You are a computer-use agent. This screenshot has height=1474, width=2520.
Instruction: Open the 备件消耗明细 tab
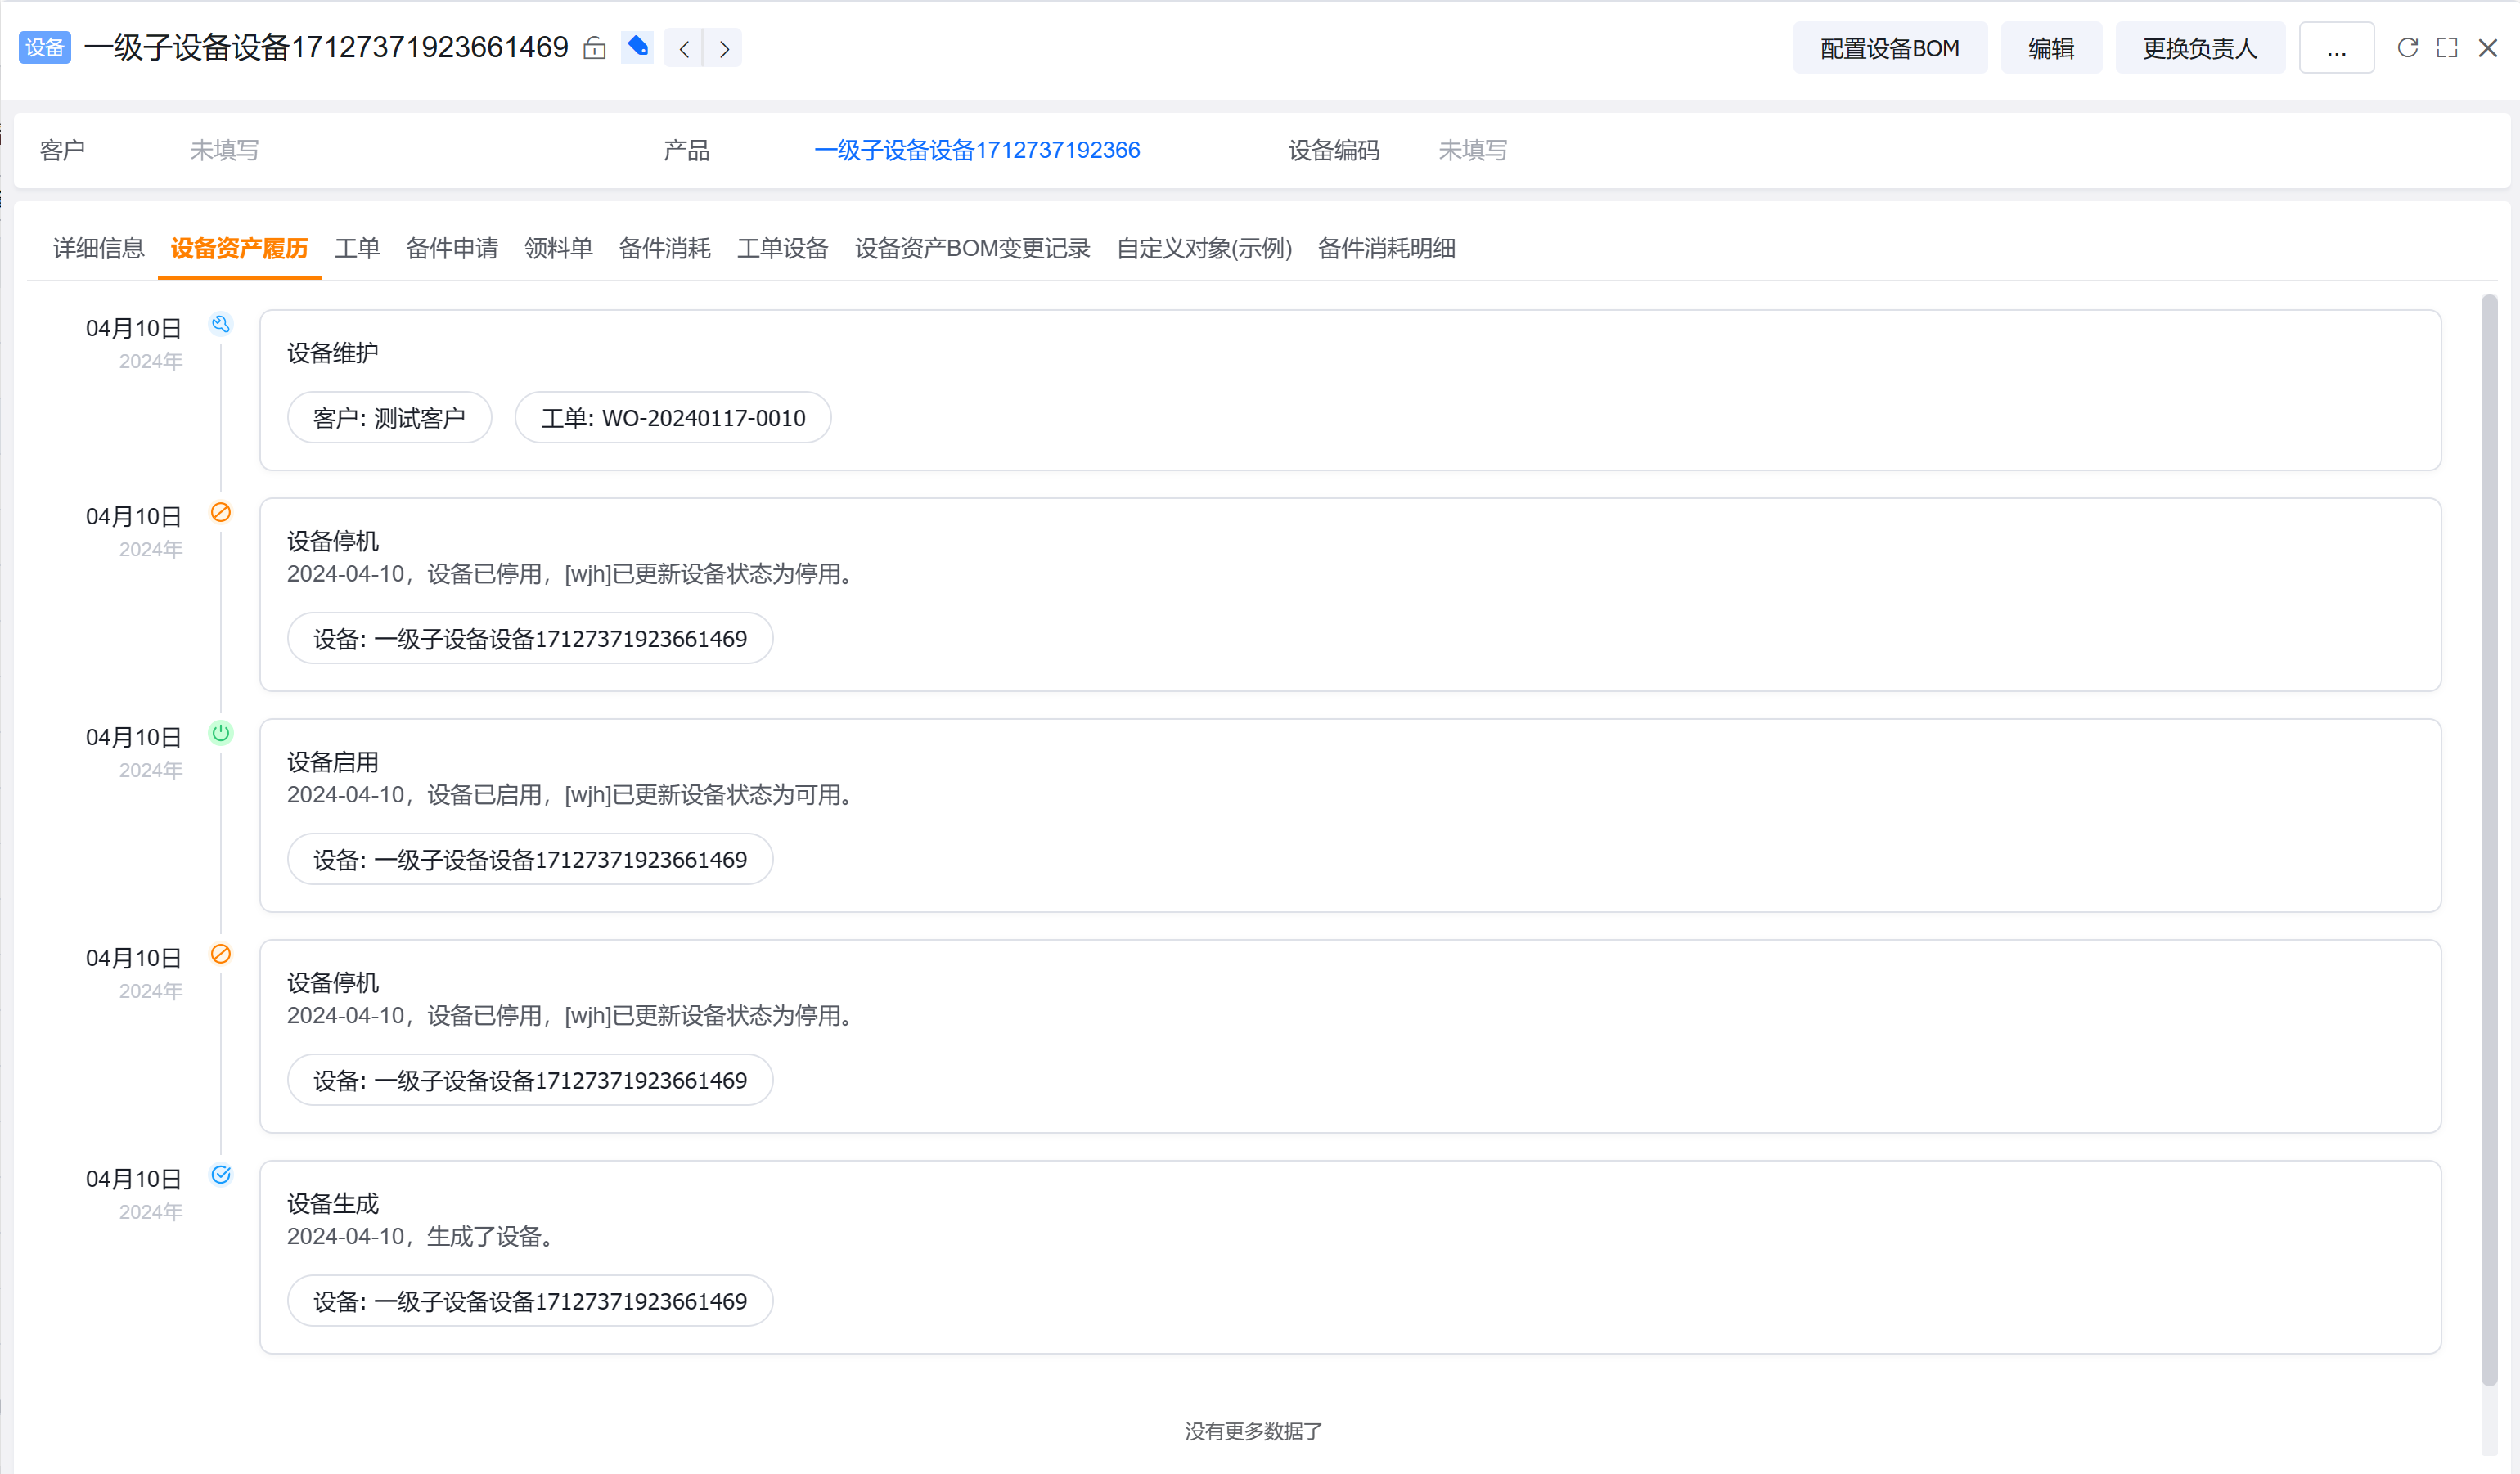click(1387, 248)
